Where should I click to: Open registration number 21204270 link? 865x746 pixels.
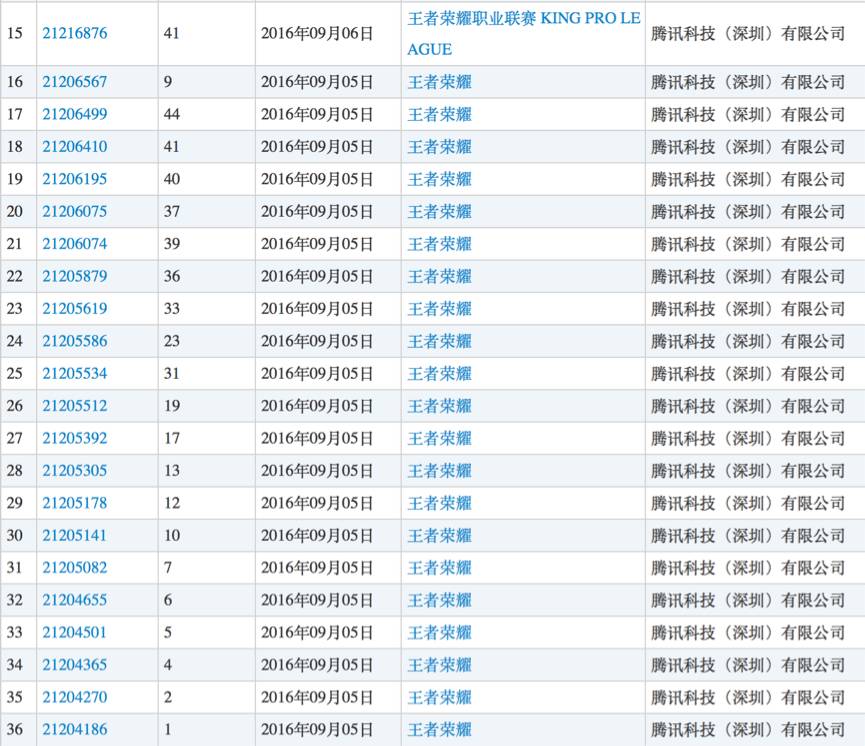[x=74, y=697]
